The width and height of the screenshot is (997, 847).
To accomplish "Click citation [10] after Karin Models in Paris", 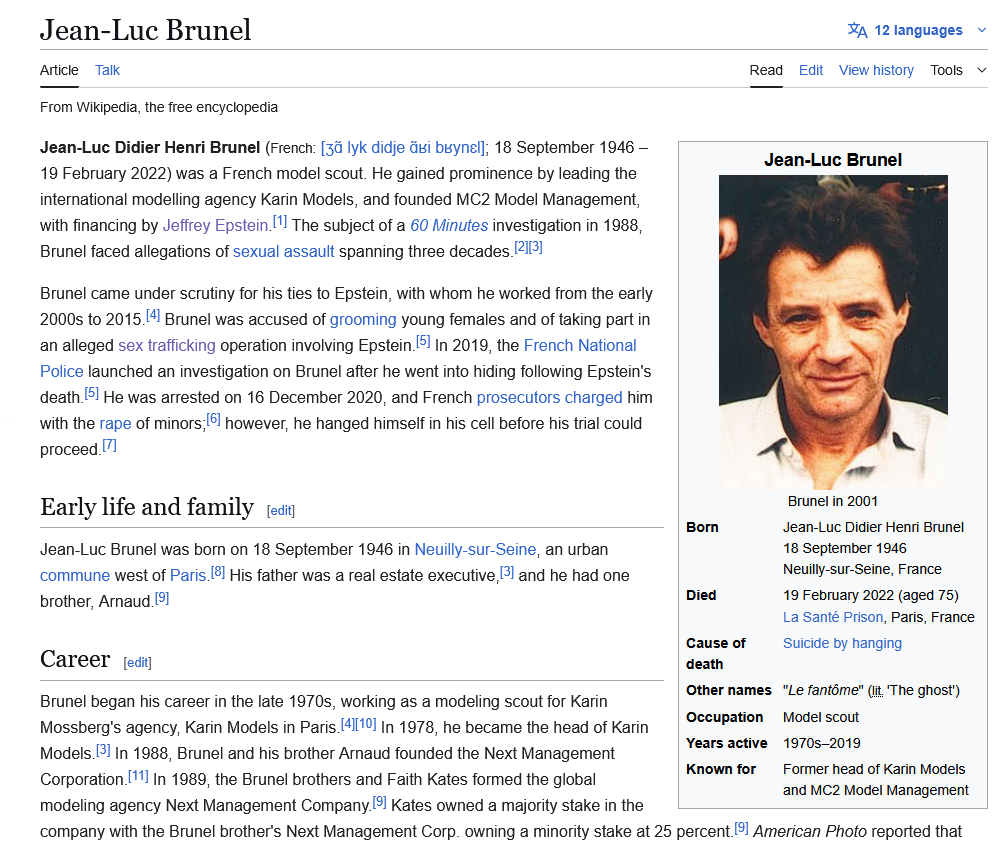I will coord(366,724).
